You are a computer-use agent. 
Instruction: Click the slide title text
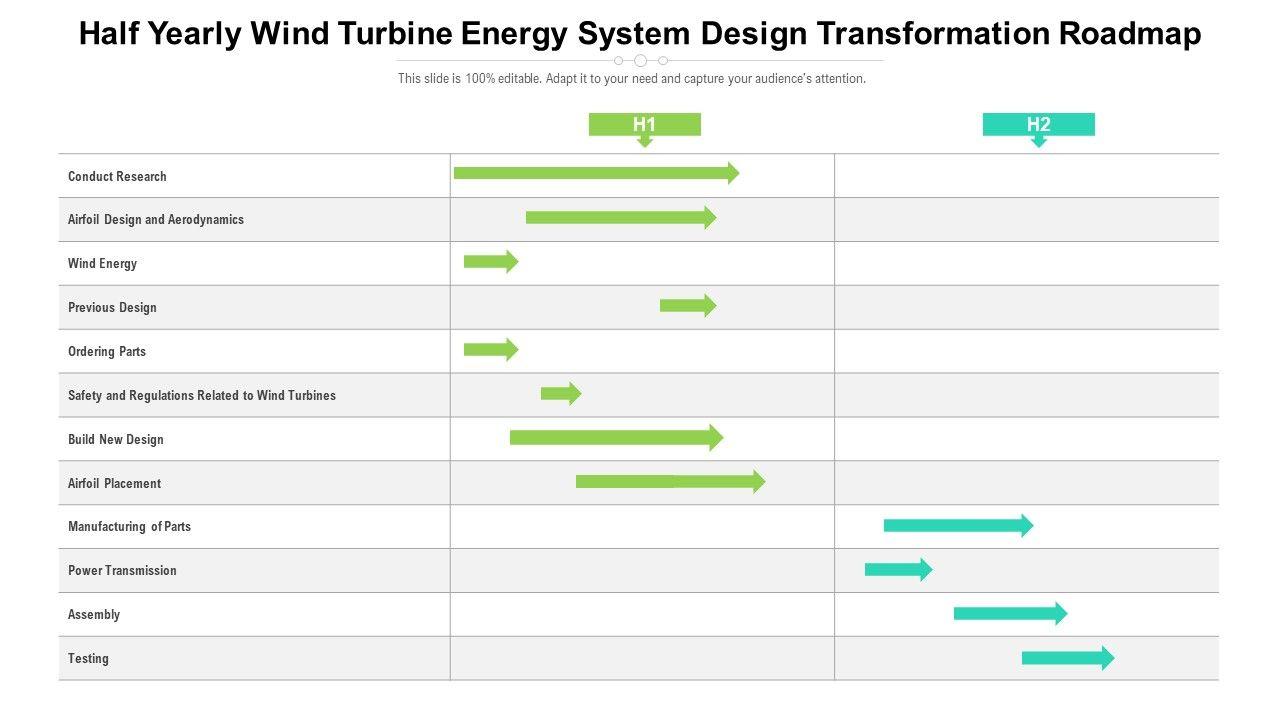tap(640, 34)
